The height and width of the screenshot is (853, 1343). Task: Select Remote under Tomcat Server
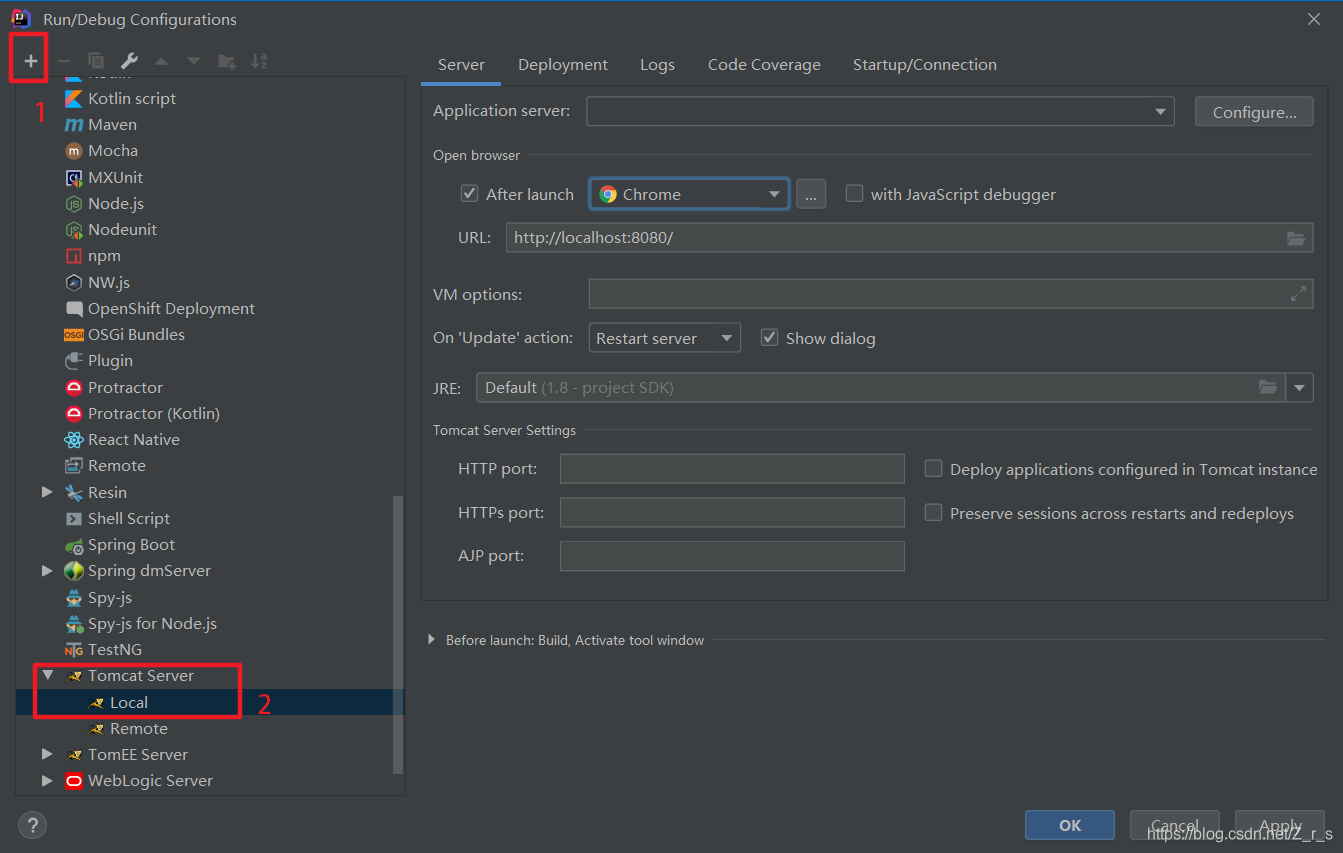[138, 728]
